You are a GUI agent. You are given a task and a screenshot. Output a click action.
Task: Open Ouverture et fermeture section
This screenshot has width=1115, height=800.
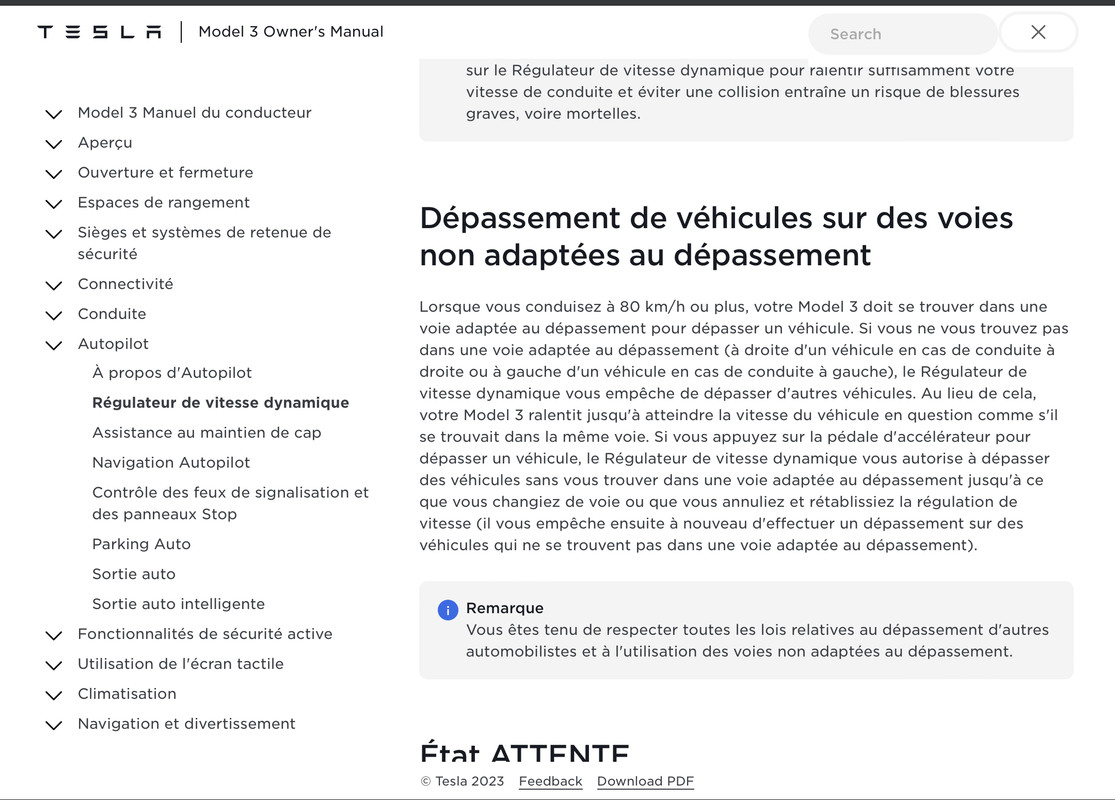pos(165,172)
